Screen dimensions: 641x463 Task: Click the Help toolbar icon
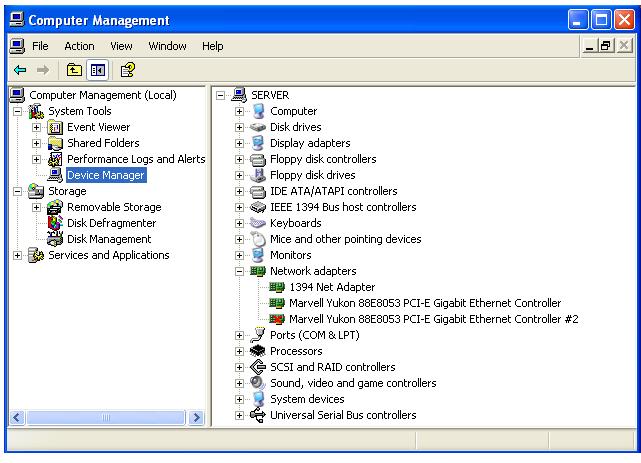tap(128, 70)
